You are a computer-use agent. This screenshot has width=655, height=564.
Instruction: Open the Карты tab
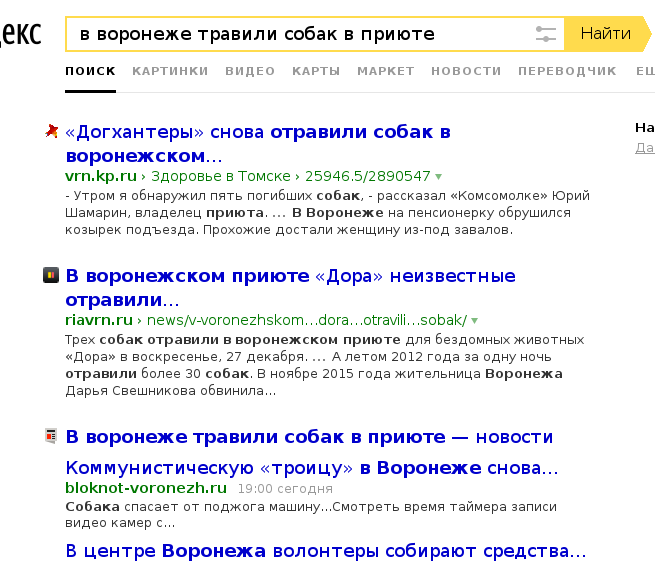click(316, 71)
